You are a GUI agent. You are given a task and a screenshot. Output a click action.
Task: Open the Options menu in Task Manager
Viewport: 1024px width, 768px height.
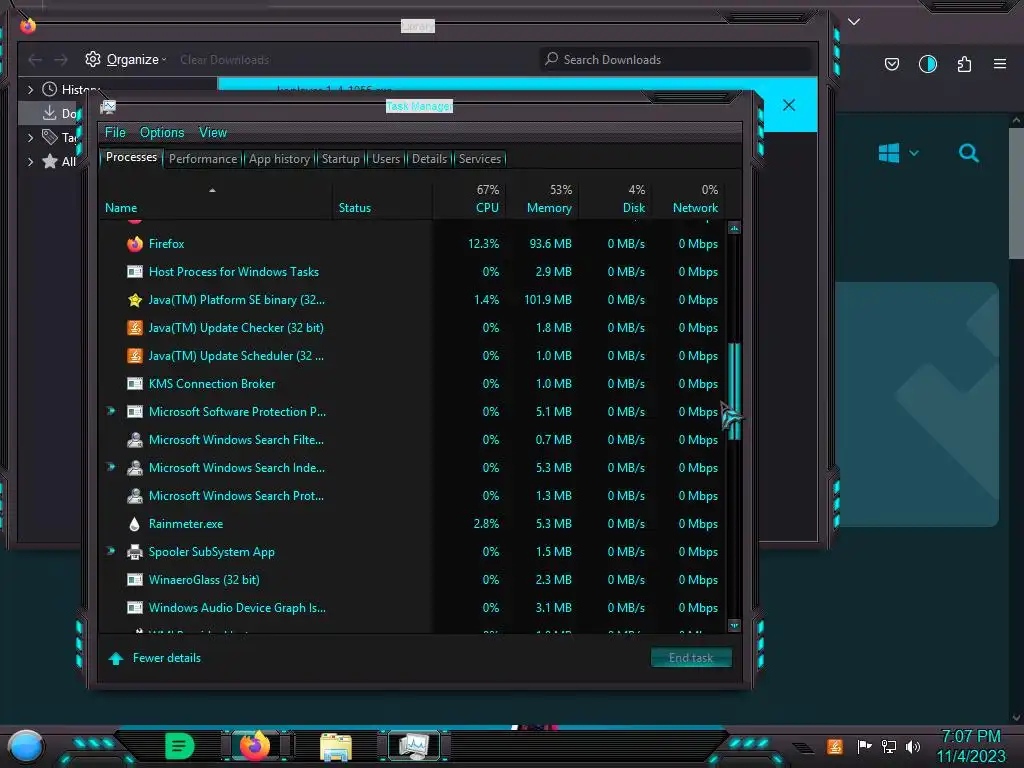click(x=162, y=133)
